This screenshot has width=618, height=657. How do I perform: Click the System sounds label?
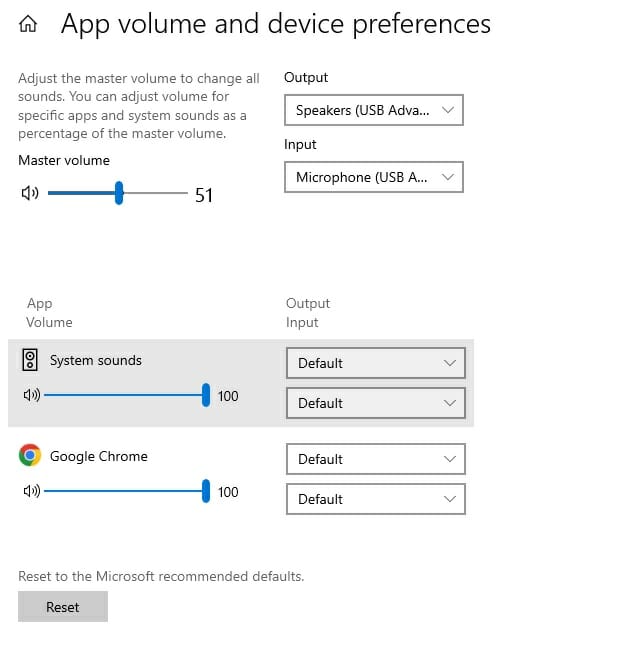(96, 360)
